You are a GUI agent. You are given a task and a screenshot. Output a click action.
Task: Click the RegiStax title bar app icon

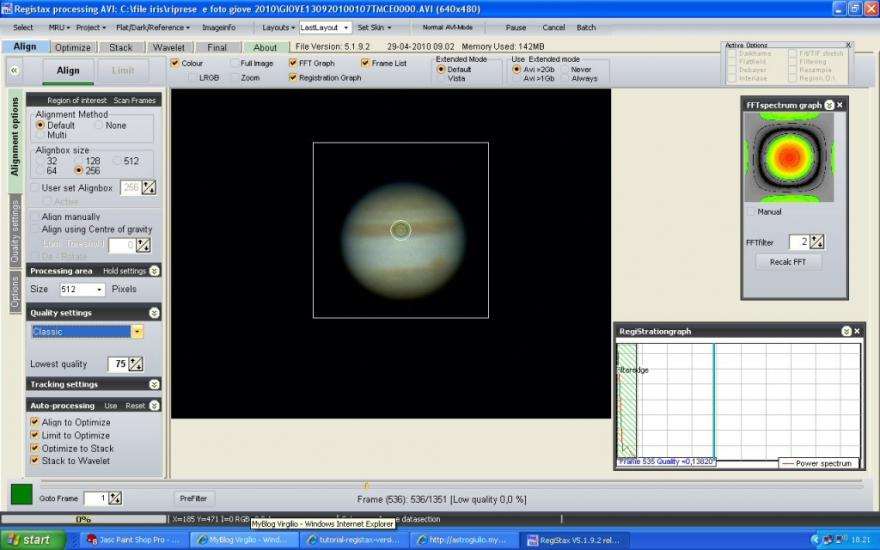(x=7, y=9)
